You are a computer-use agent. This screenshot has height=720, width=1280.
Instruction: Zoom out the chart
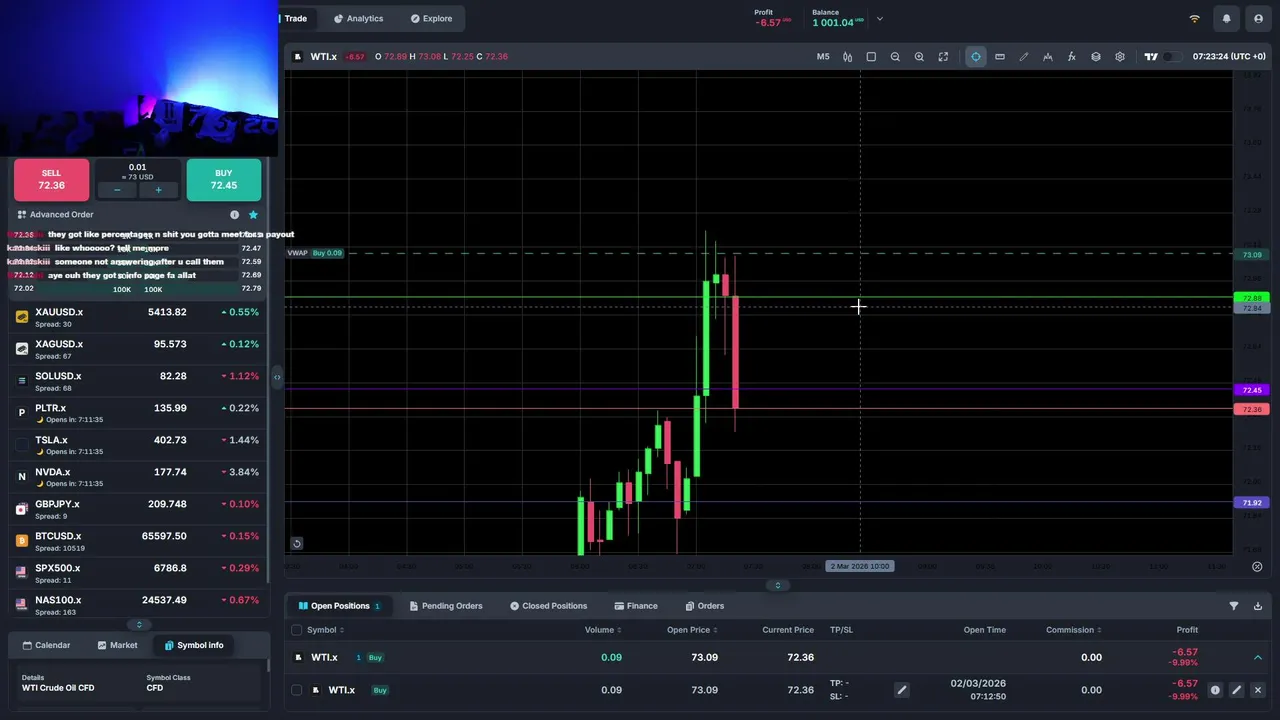pos(895,57)
